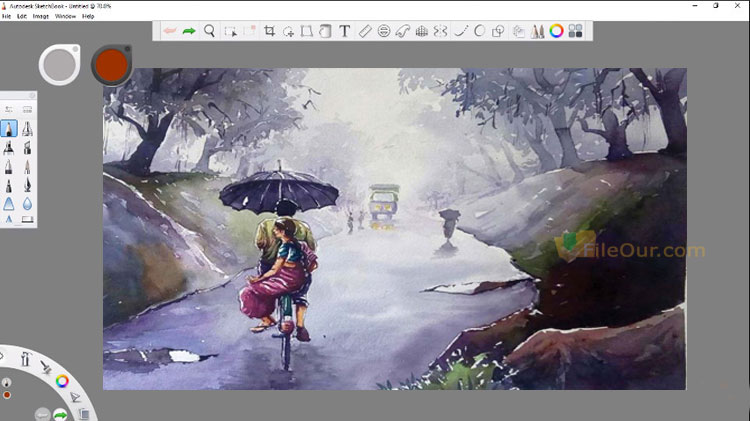Viewport: 750px width, 421px height.
Task: Click the small red color indicator in lagoon
Action: point(7,395)
